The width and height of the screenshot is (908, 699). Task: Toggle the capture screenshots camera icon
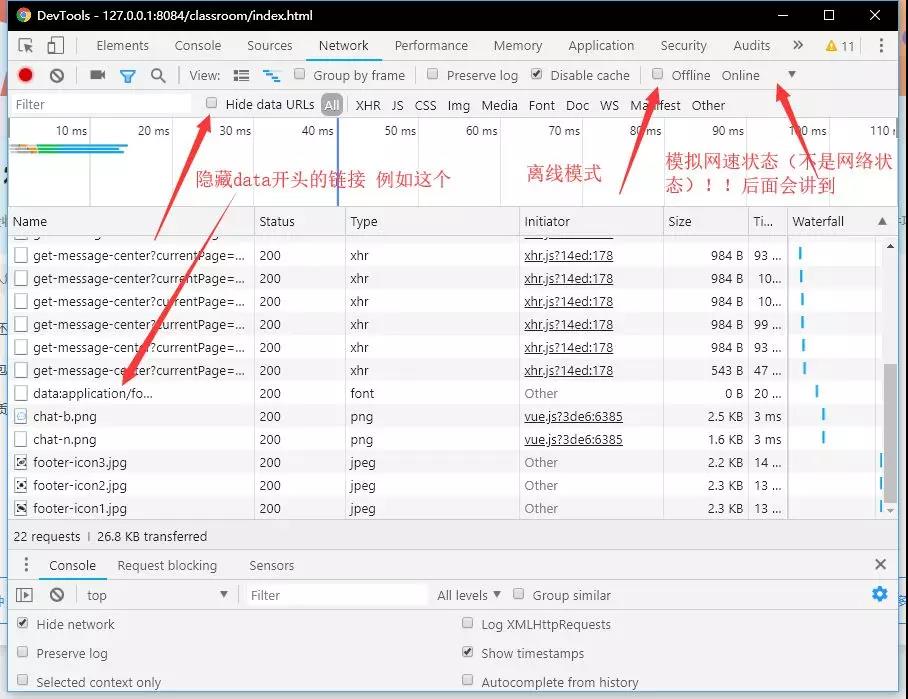click(x=97, y=75)
